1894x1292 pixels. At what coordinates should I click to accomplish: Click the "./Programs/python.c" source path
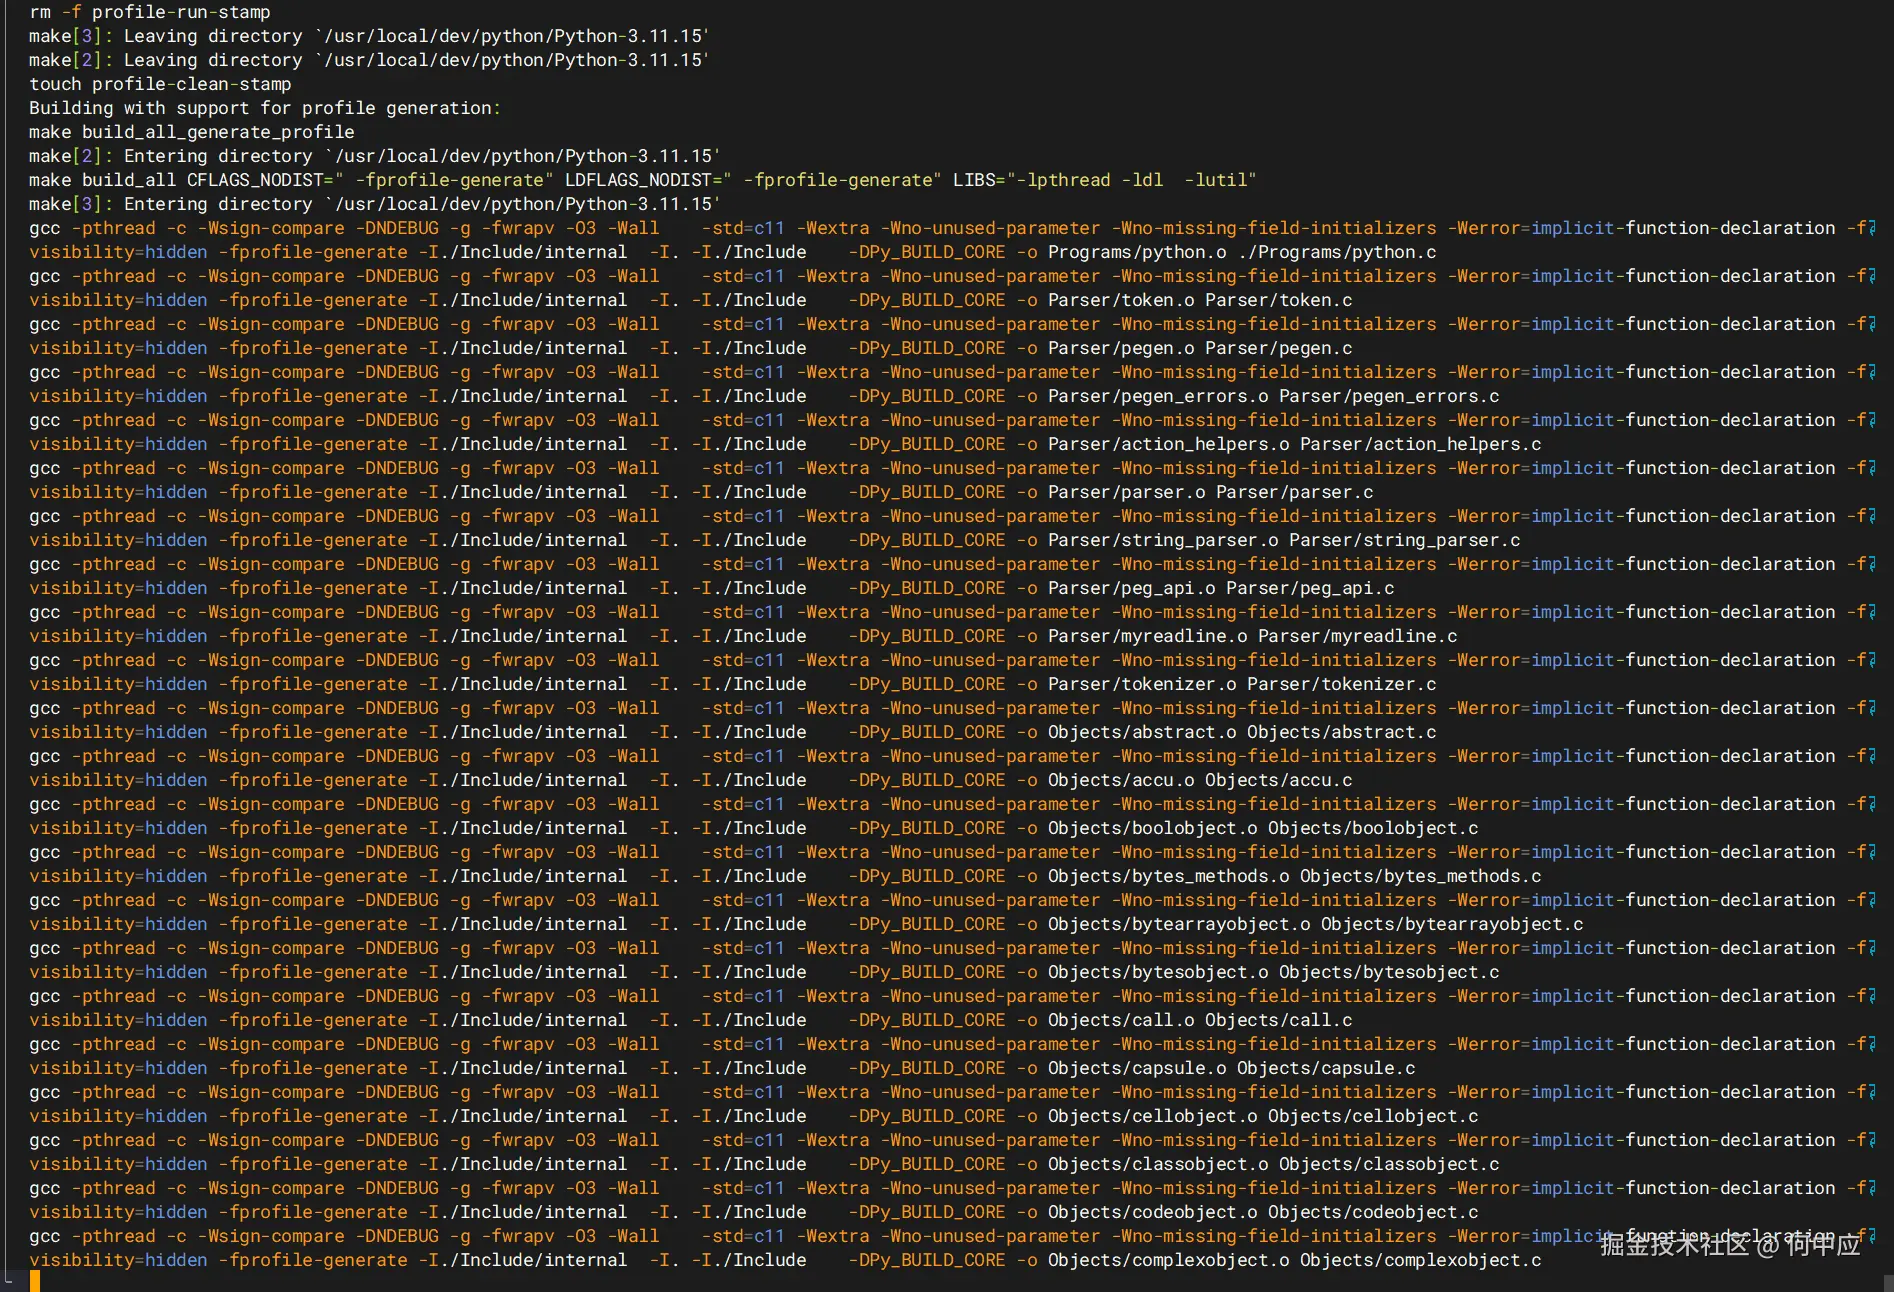1337,252
